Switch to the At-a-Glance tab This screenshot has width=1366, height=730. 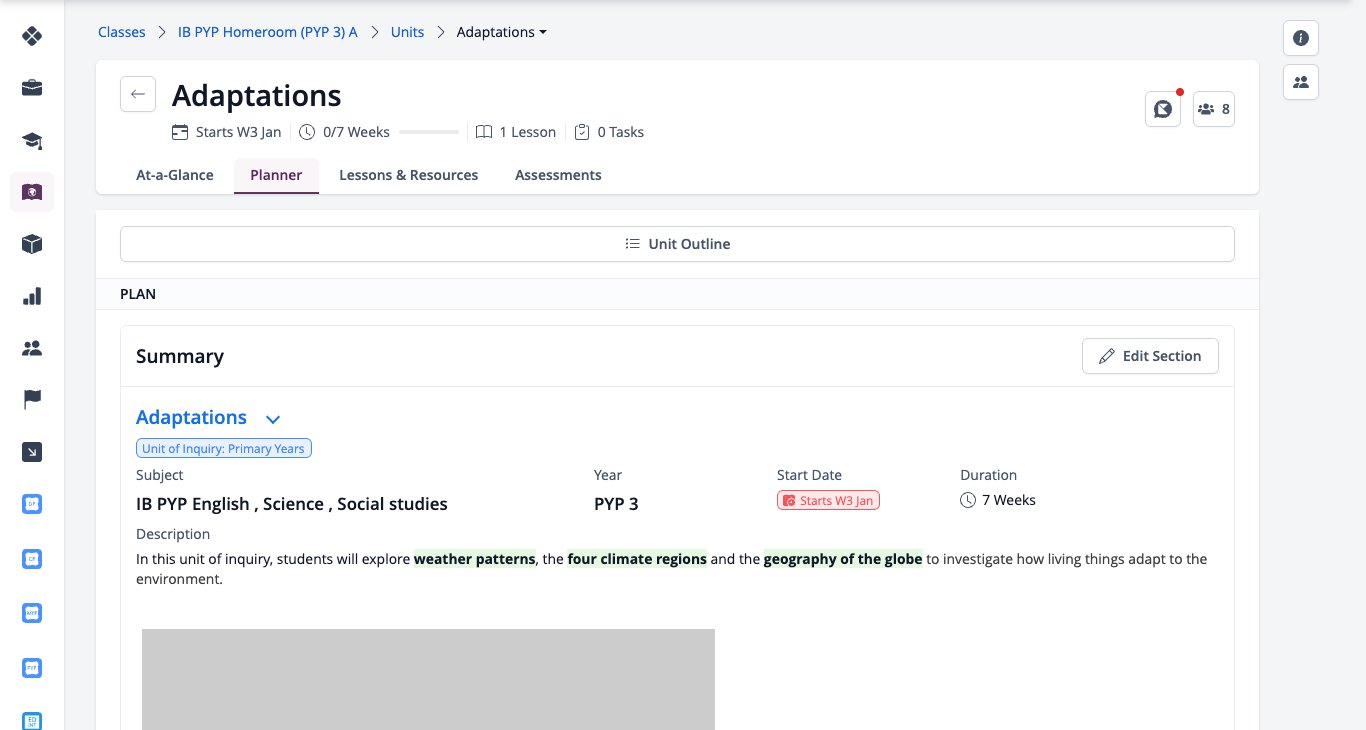click(175, 175)
